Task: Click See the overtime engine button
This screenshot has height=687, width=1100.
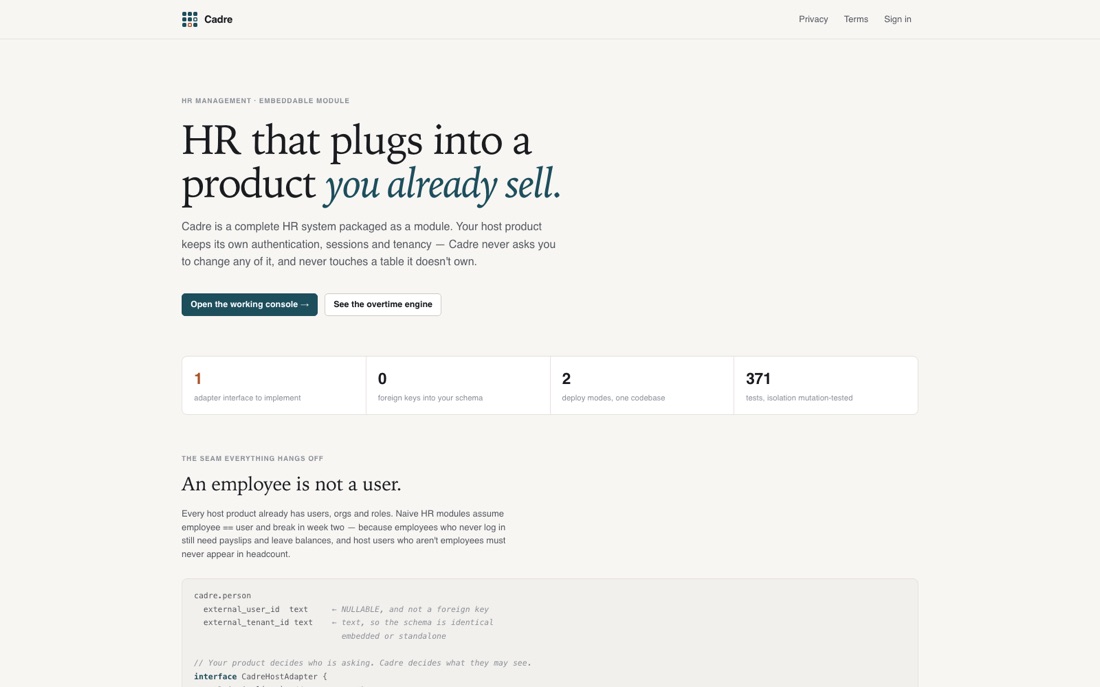Action: [x=382, y=305]
